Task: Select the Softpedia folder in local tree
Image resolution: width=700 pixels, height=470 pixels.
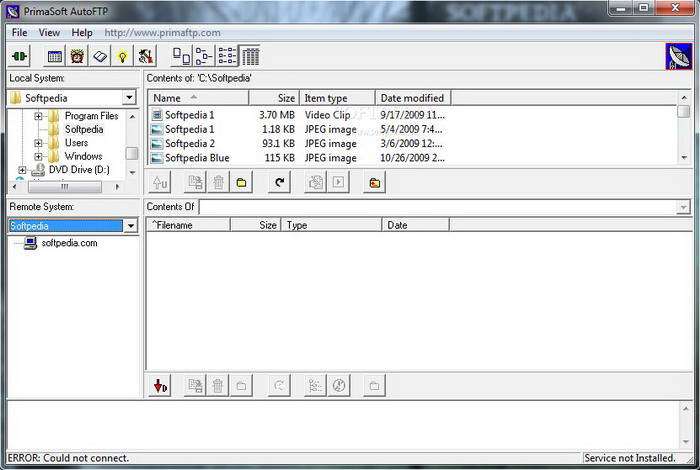Action: click(84, 129)
